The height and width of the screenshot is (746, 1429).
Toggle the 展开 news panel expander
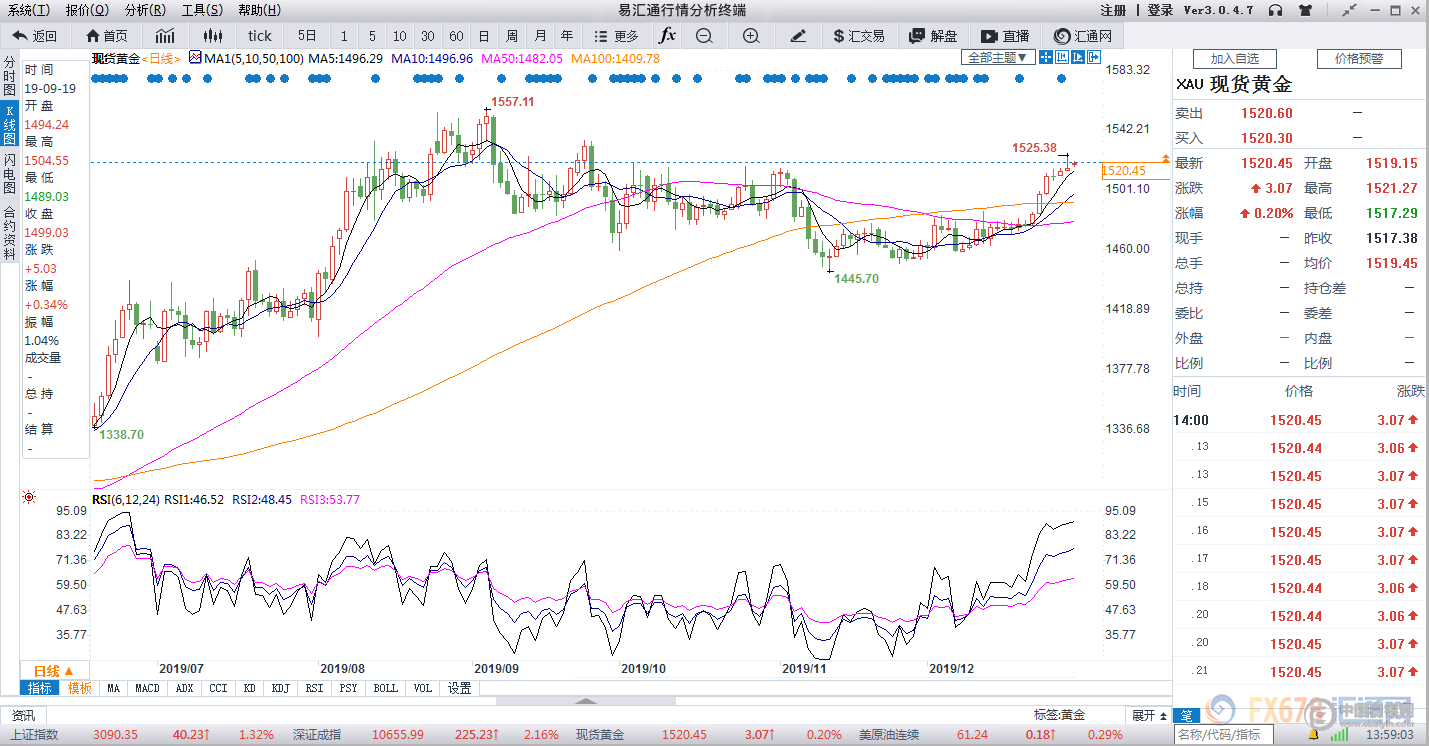click(x=1148, y=715)
